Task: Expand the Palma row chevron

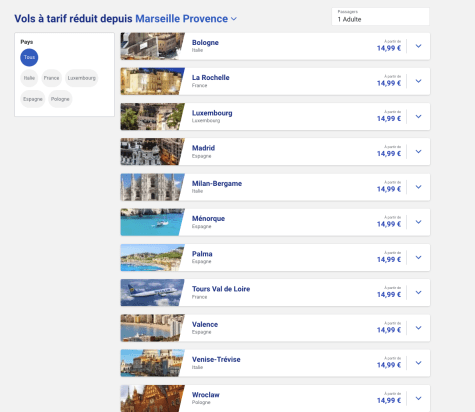Action: coord(419,257)
